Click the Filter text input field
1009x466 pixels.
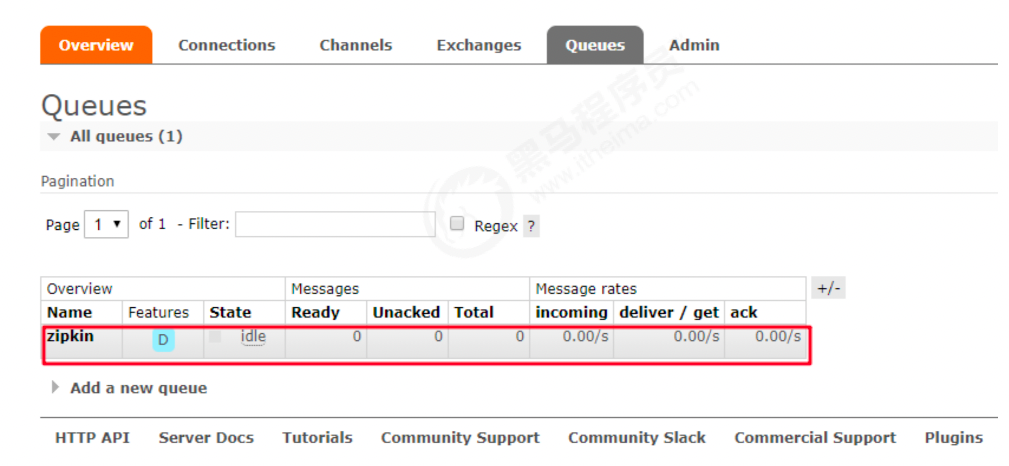point(335,224)
